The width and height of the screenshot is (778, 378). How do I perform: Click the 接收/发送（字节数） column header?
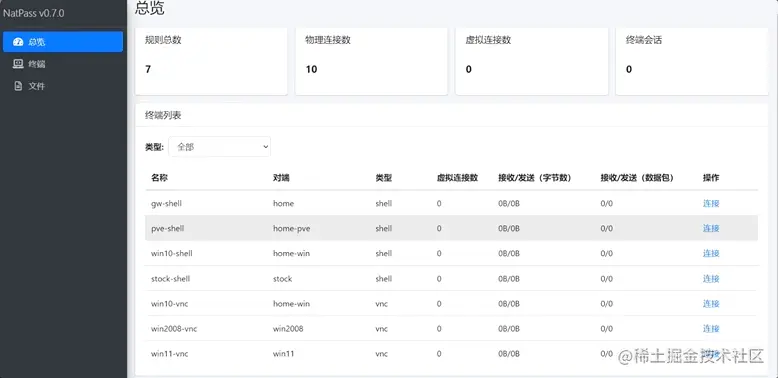[x=535, y=178]
